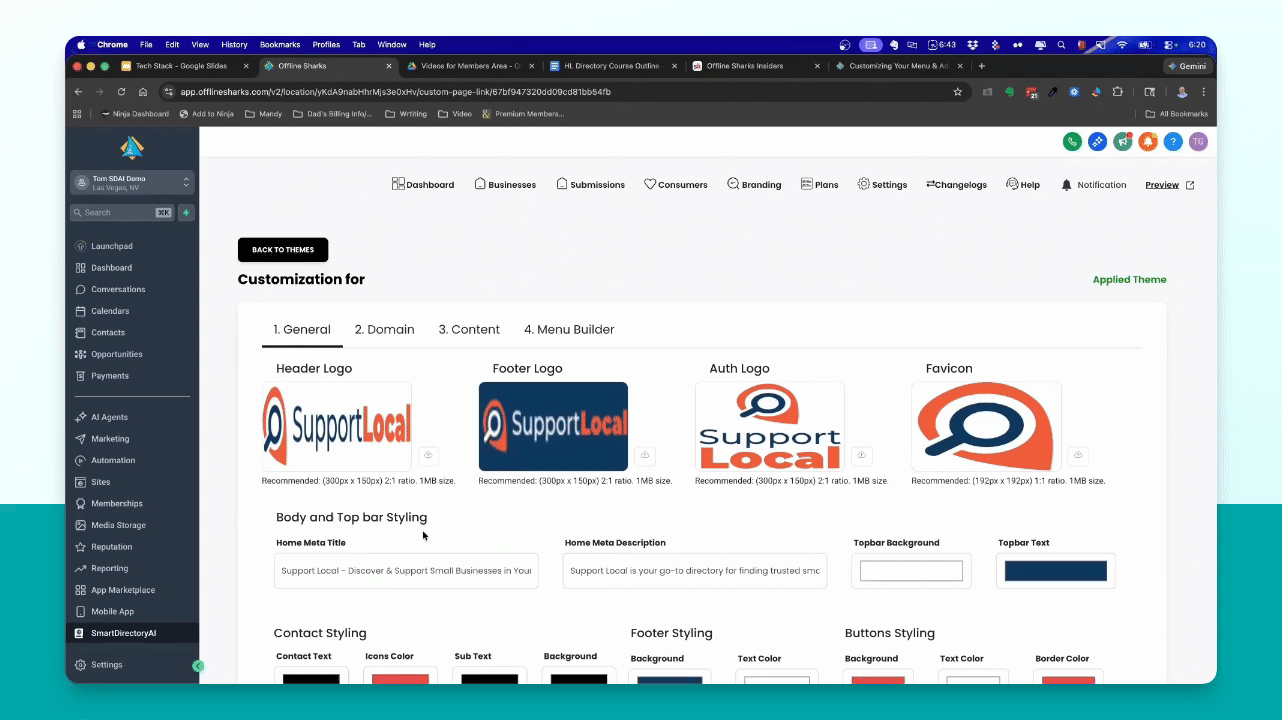
Task: Open Plans in the top navigation
Action: (x=819, y=185)
